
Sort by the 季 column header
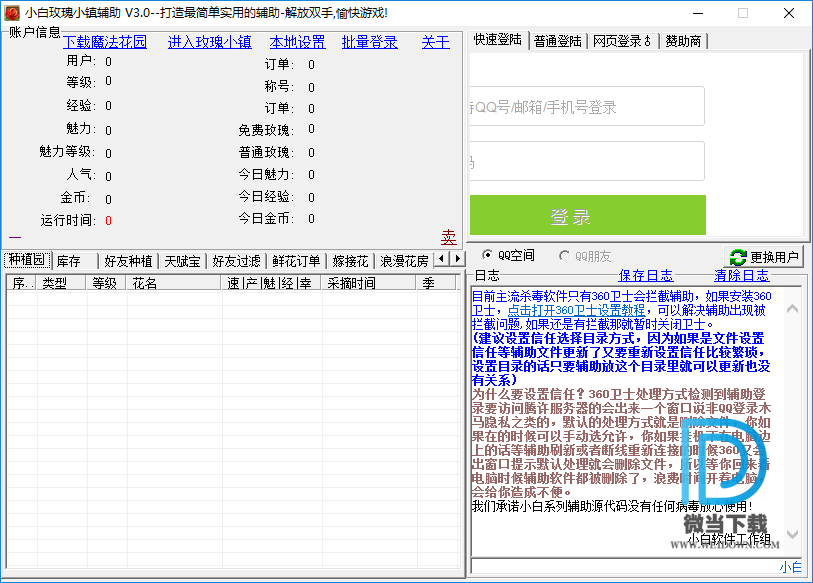pyautogui.click(x=436, y=283)
